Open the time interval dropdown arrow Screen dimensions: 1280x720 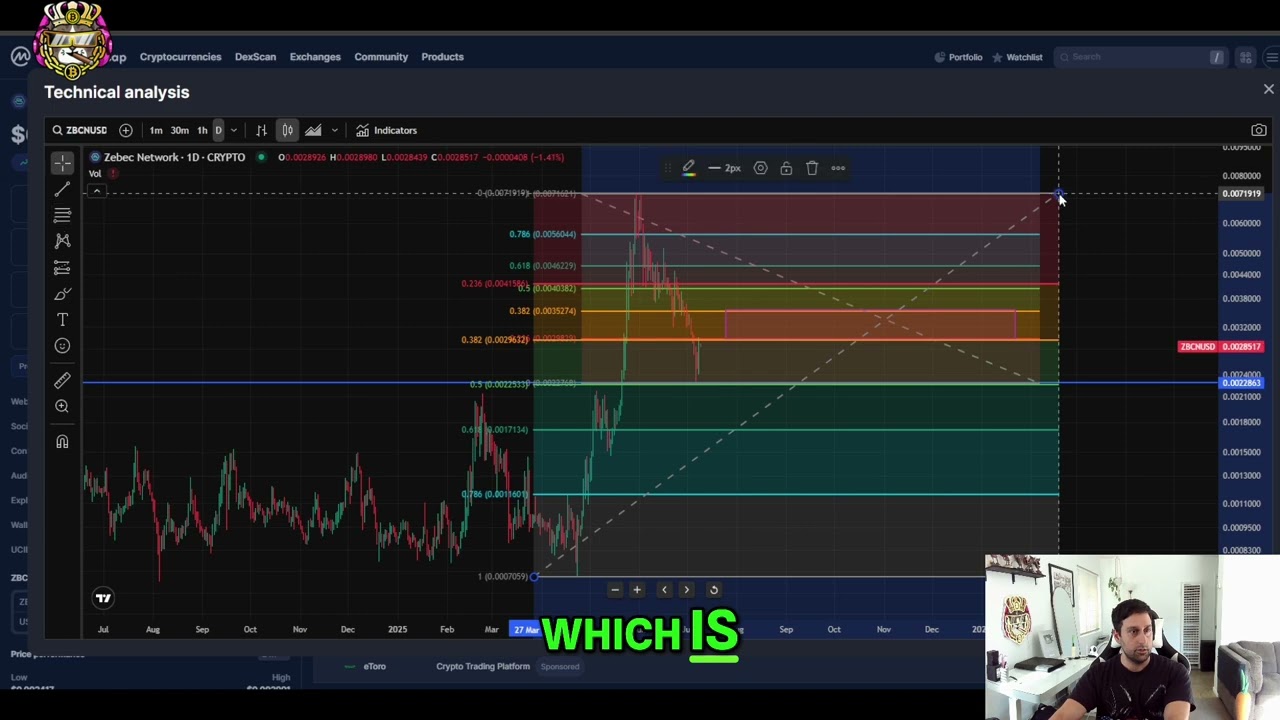point(233,130)
